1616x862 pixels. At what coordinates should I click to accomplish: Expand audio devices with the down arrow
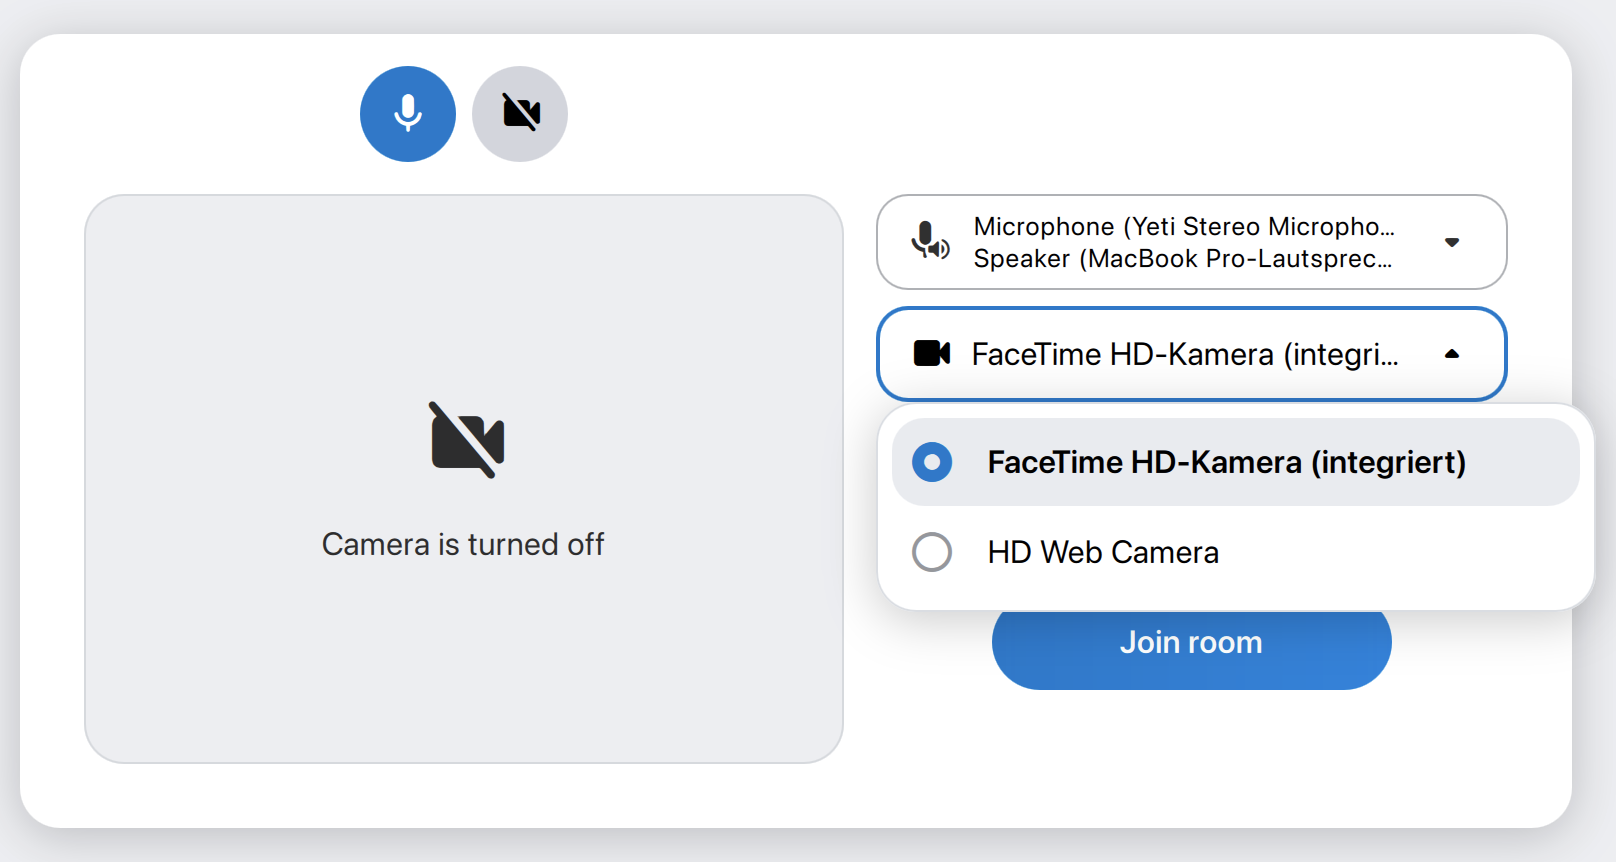tap(1452, 242)
